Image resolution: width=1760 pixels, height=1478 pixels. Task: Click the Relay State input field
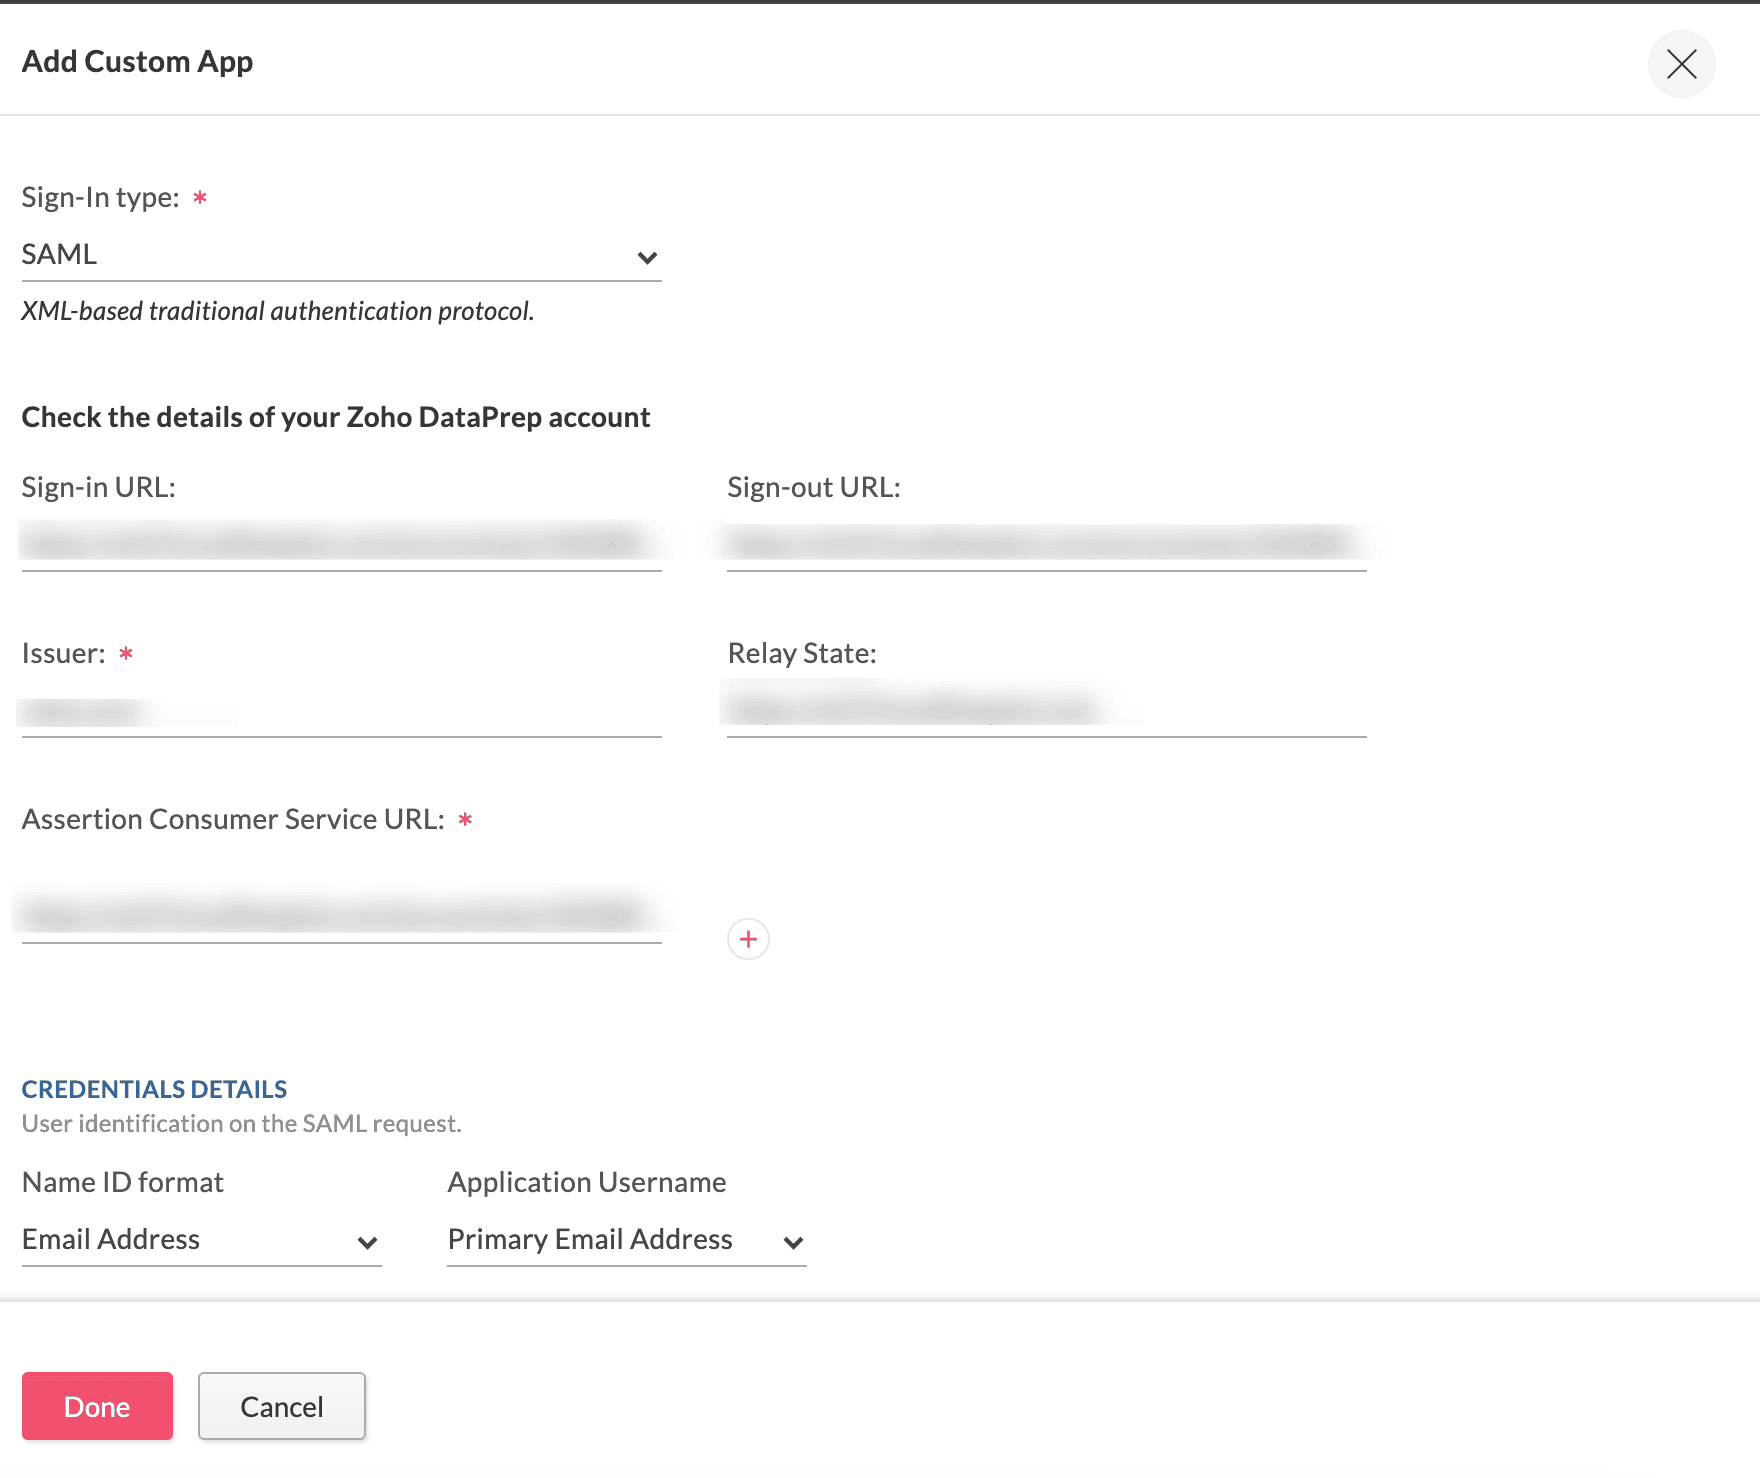pyautogui.click(x=1046, y=710)
